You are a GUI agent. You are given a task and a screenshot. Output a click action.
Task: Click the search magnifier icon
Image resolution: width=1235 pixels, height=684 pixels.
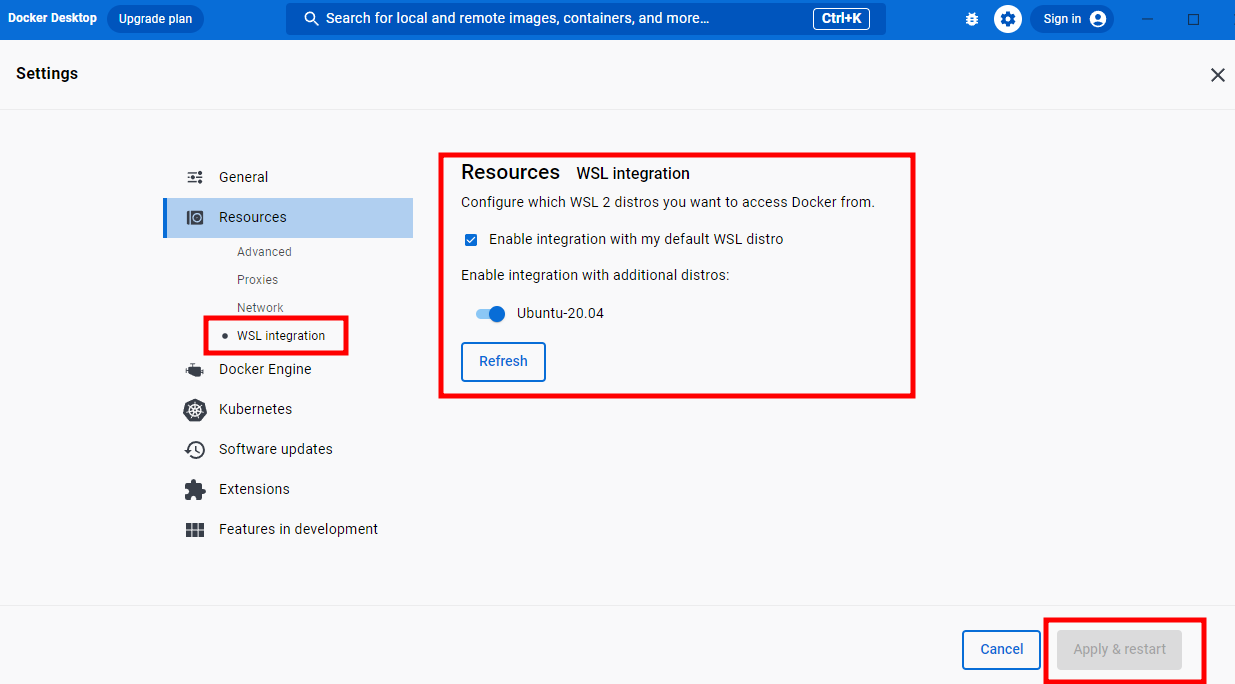312,19
